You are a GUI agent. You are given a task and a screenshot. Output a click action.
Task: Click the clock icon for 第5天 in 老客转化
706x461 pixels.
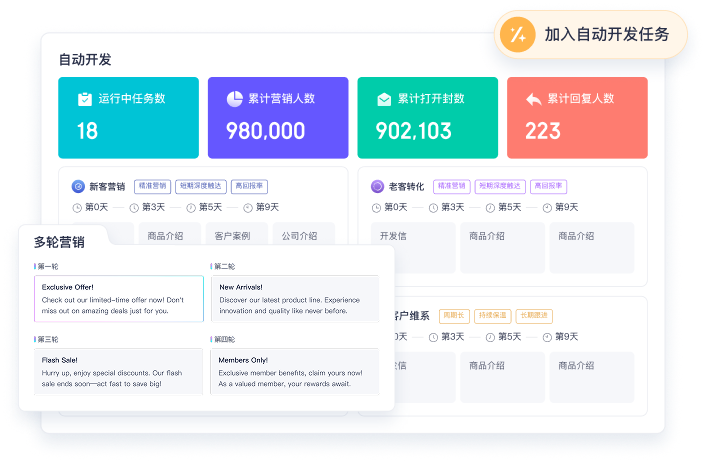pos(490,208)
